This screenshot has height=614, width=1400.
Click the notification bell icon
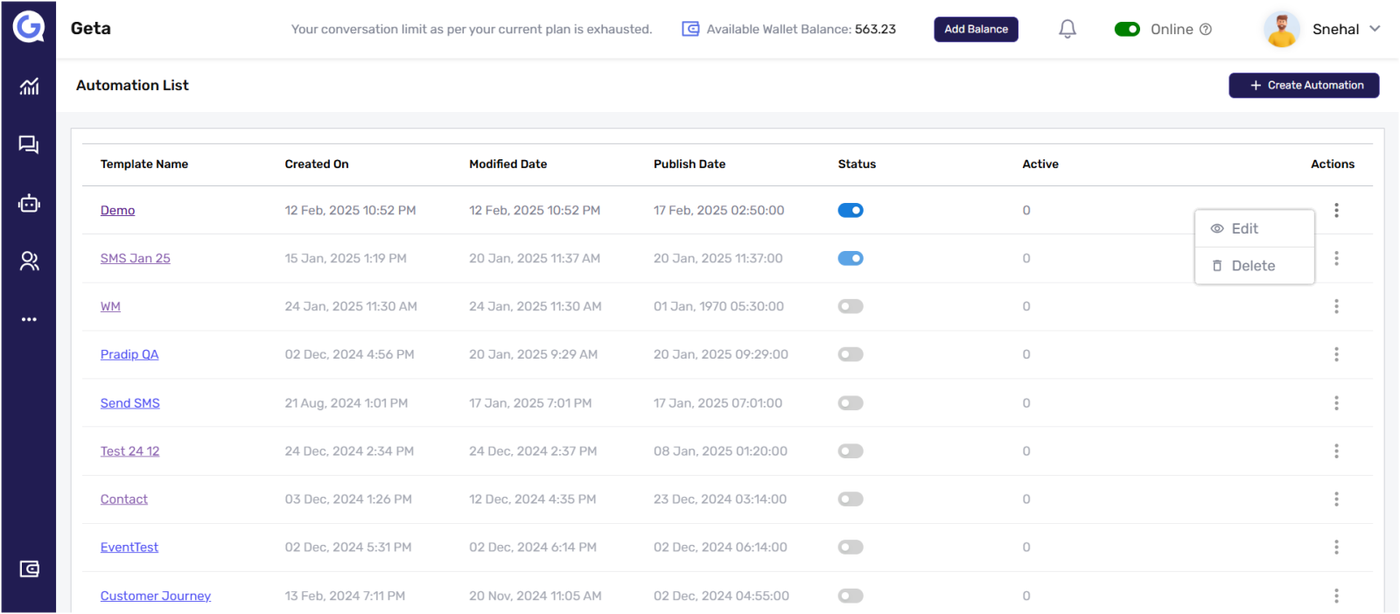point(1067,29)
